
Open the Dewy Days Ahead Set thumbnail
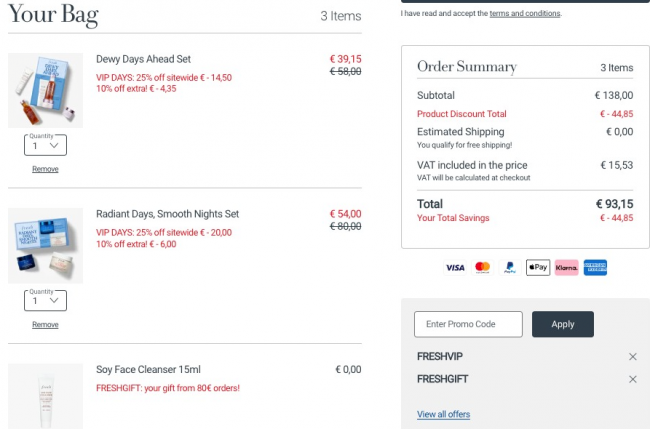coord(46,90)
